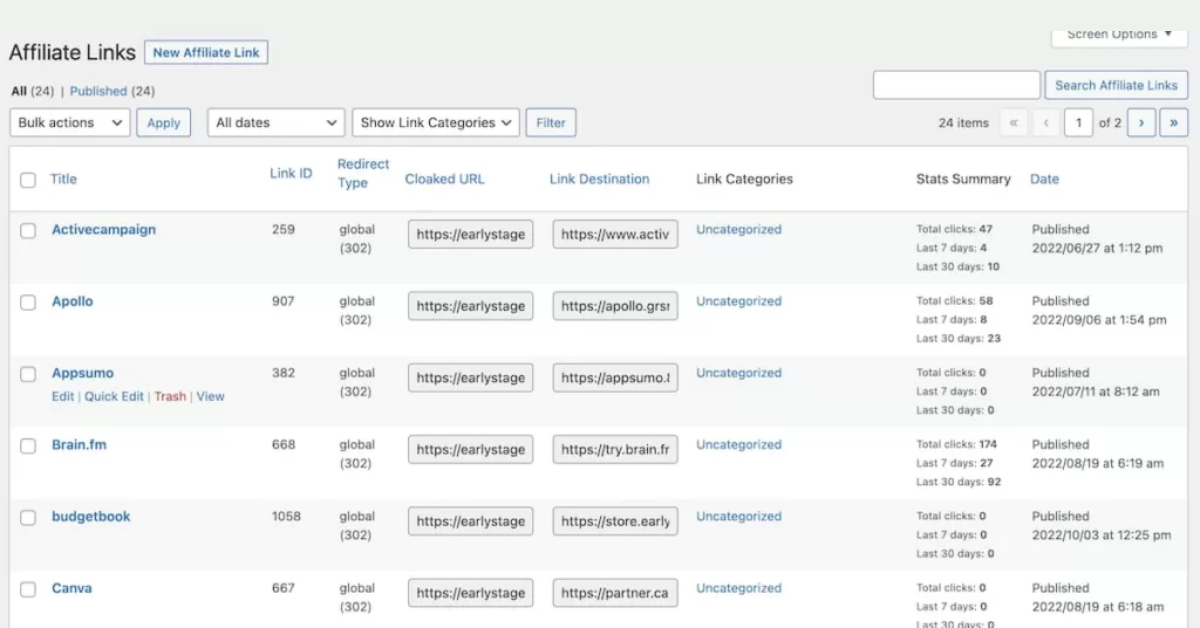Open Uncategorized category for Apollo
This screenshot has width=1200, height=628.
(x=739, y=301)
